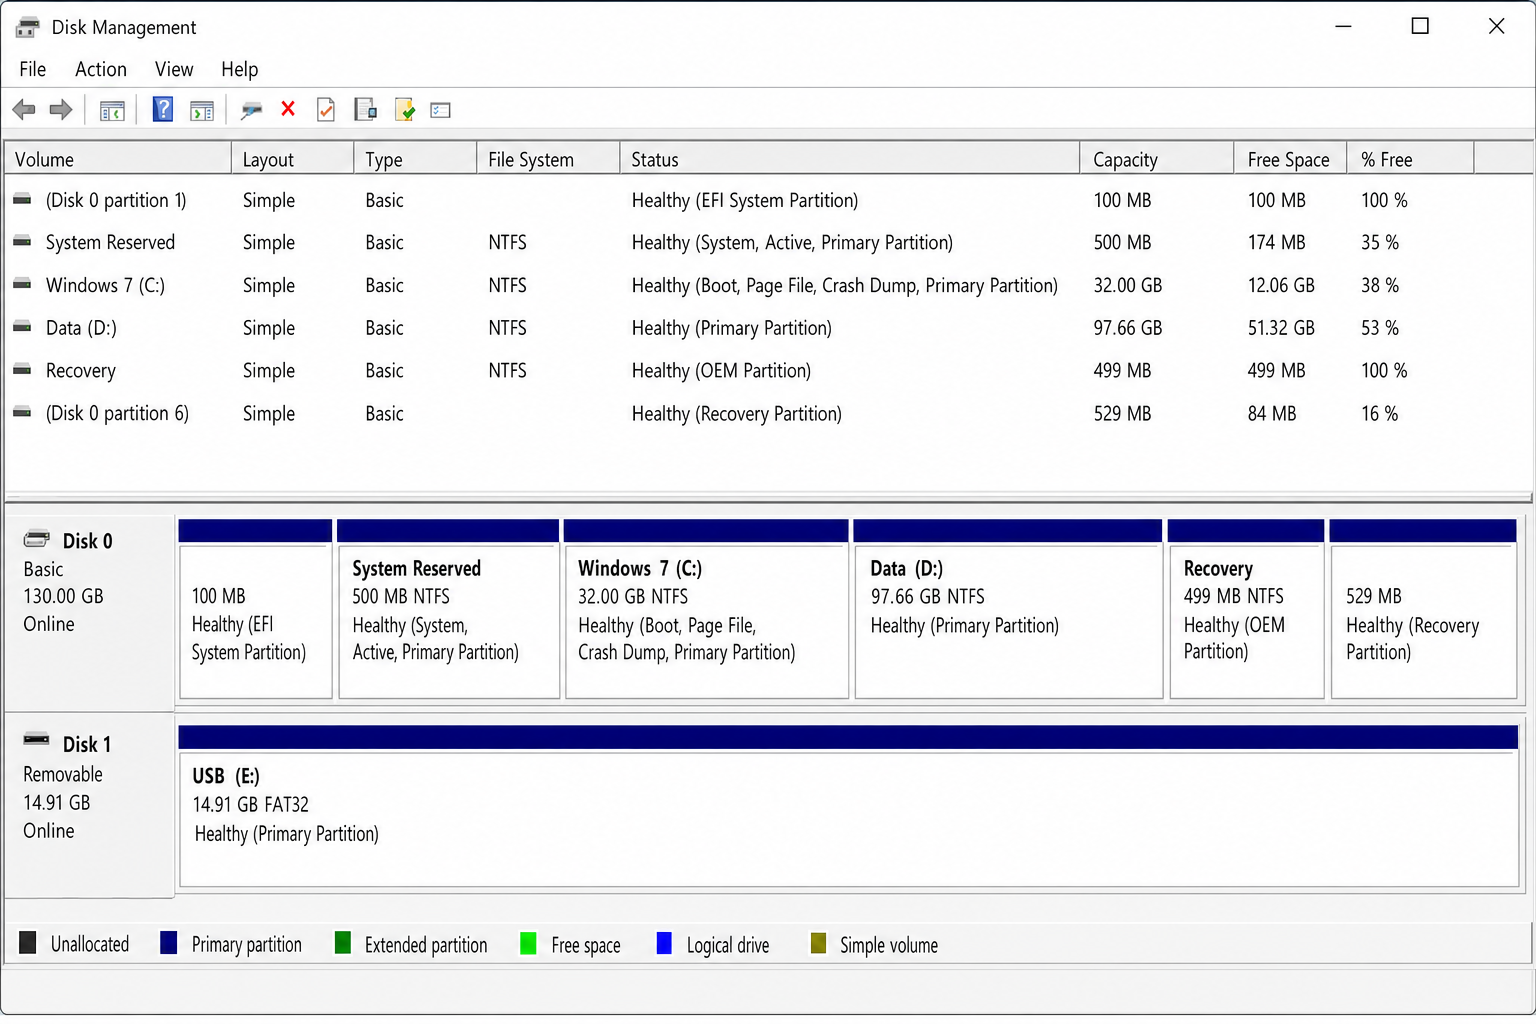Open the View menu
Viewport: 1536px width, 1024px height.
[x=174, y=69]
